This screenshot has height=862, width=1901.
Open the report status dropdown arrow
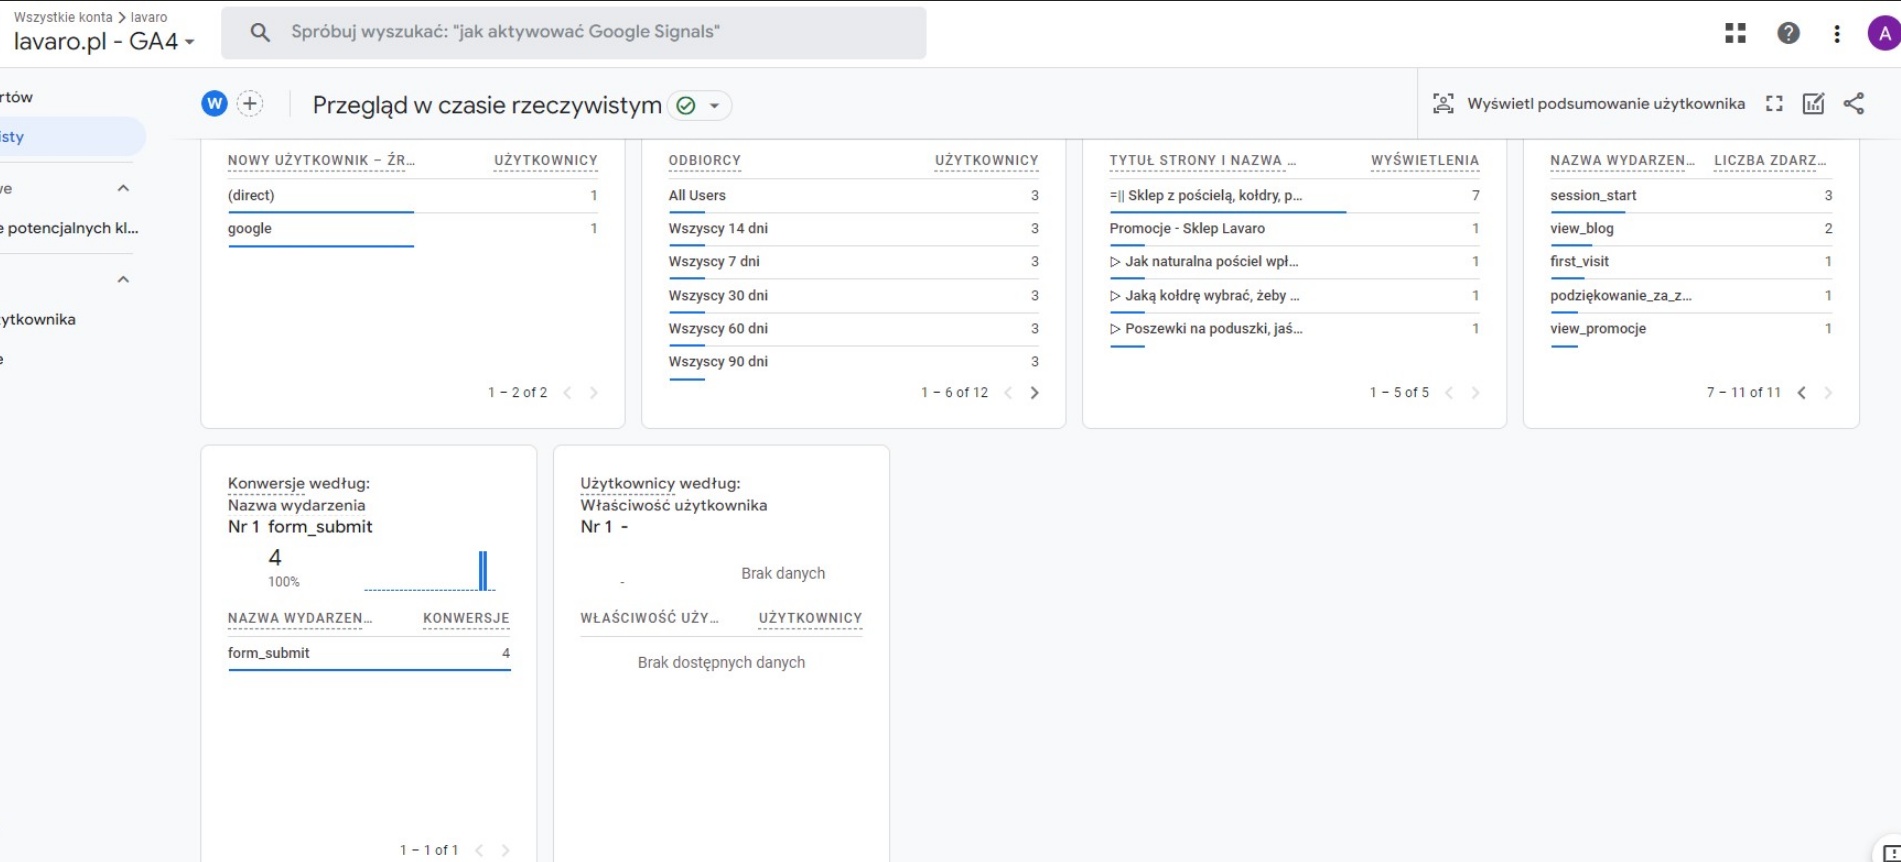714,106
